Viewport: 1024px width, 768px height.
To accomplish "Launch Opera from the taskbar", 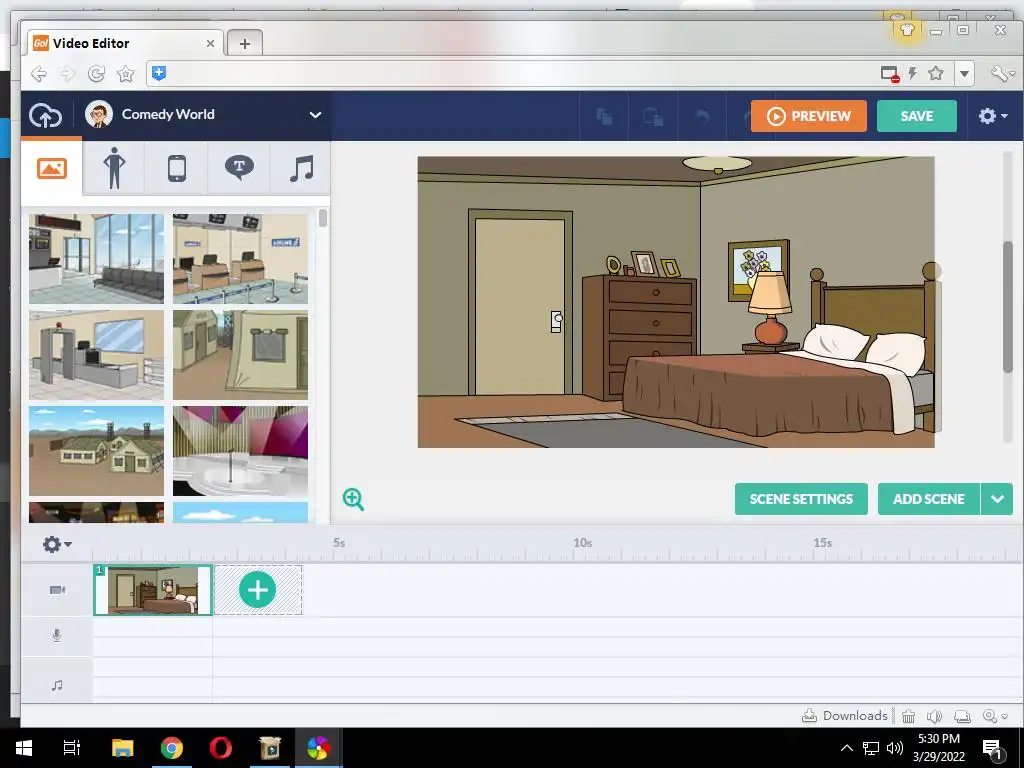I will pyautogui.click(x=221, y=748).
